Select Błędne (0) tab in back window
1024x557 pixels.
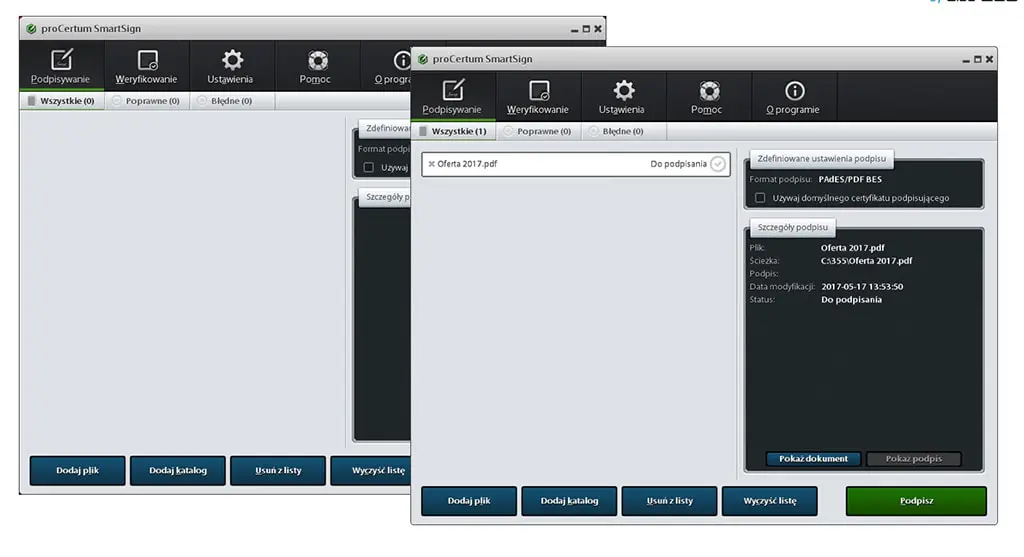tap(232, 101)
